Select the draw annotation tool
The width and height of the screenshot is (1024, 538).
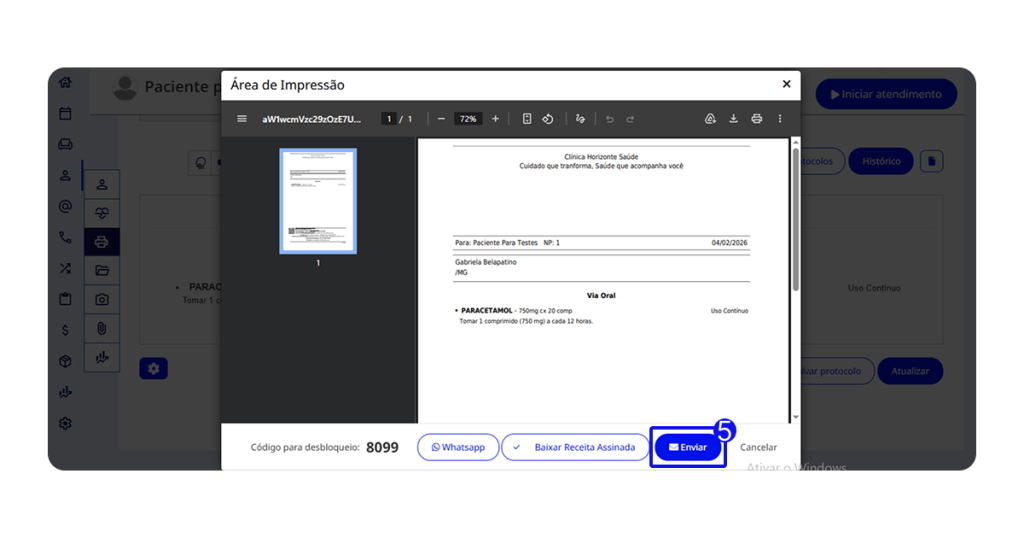coord(580,119)
